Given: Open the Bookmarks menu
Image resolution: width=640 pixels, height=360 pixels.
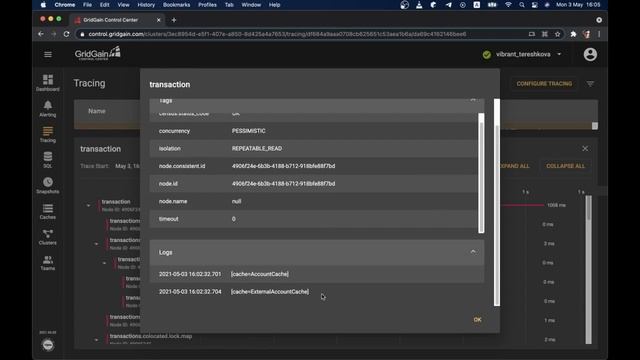Looking at the screenshot, I should [x=176, y=5].
